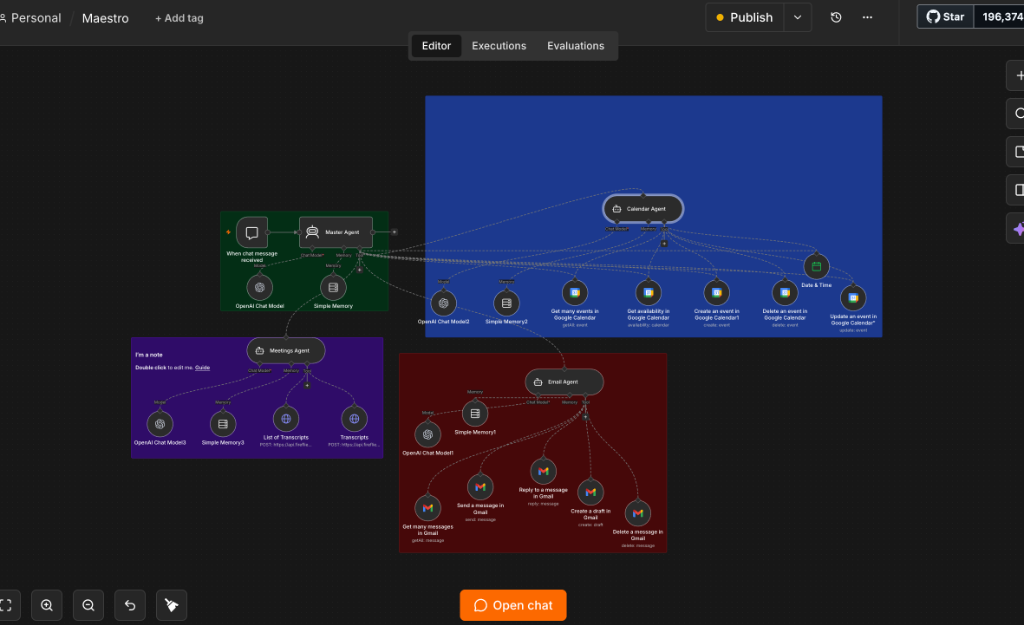Image resolution: width=1024 pixels, height=625 pixels.
Task: Add a tool to the Meetings Agent plus connector
Action: pyautogui.click(x=307, y=385)
